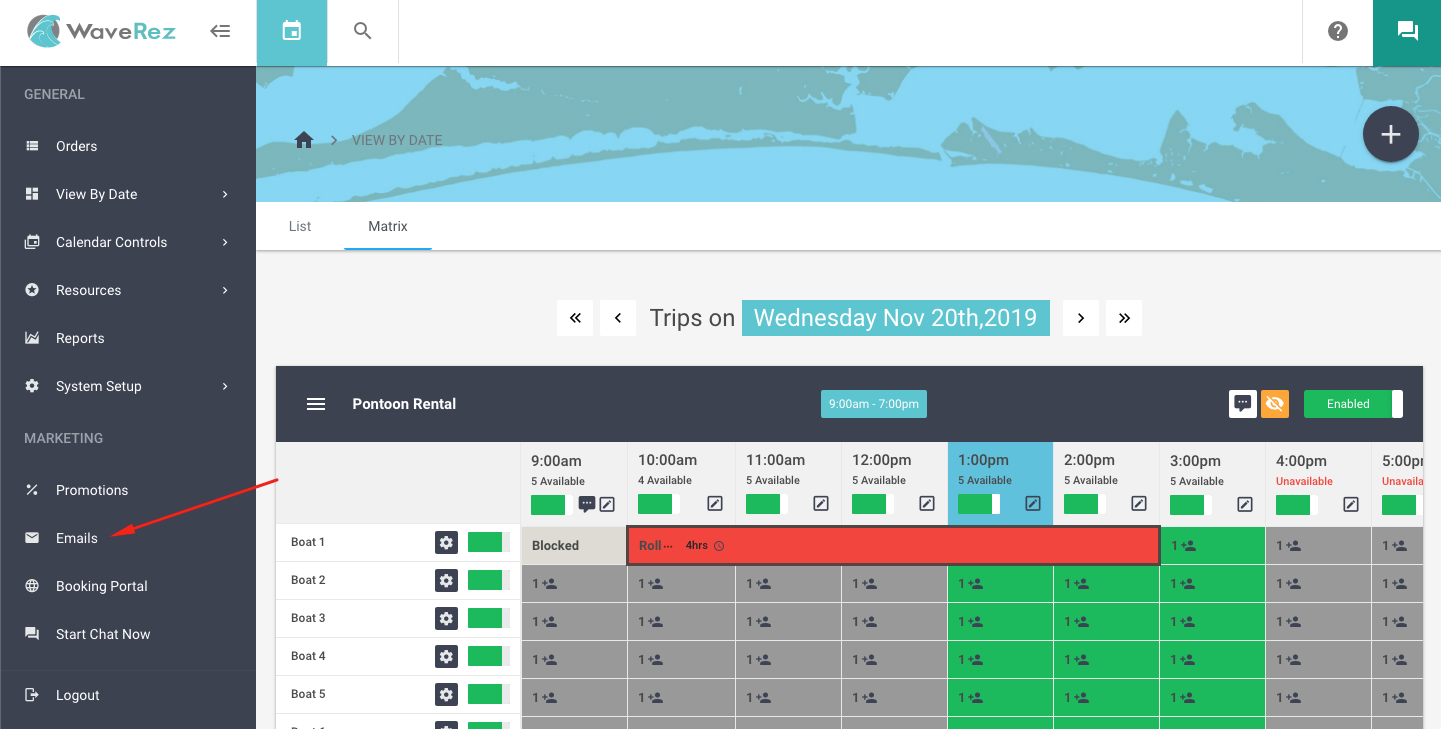The width and height of the screenshot is (1441, 729).
Task: Edit the 11:00am time slot
Action: 821,504
